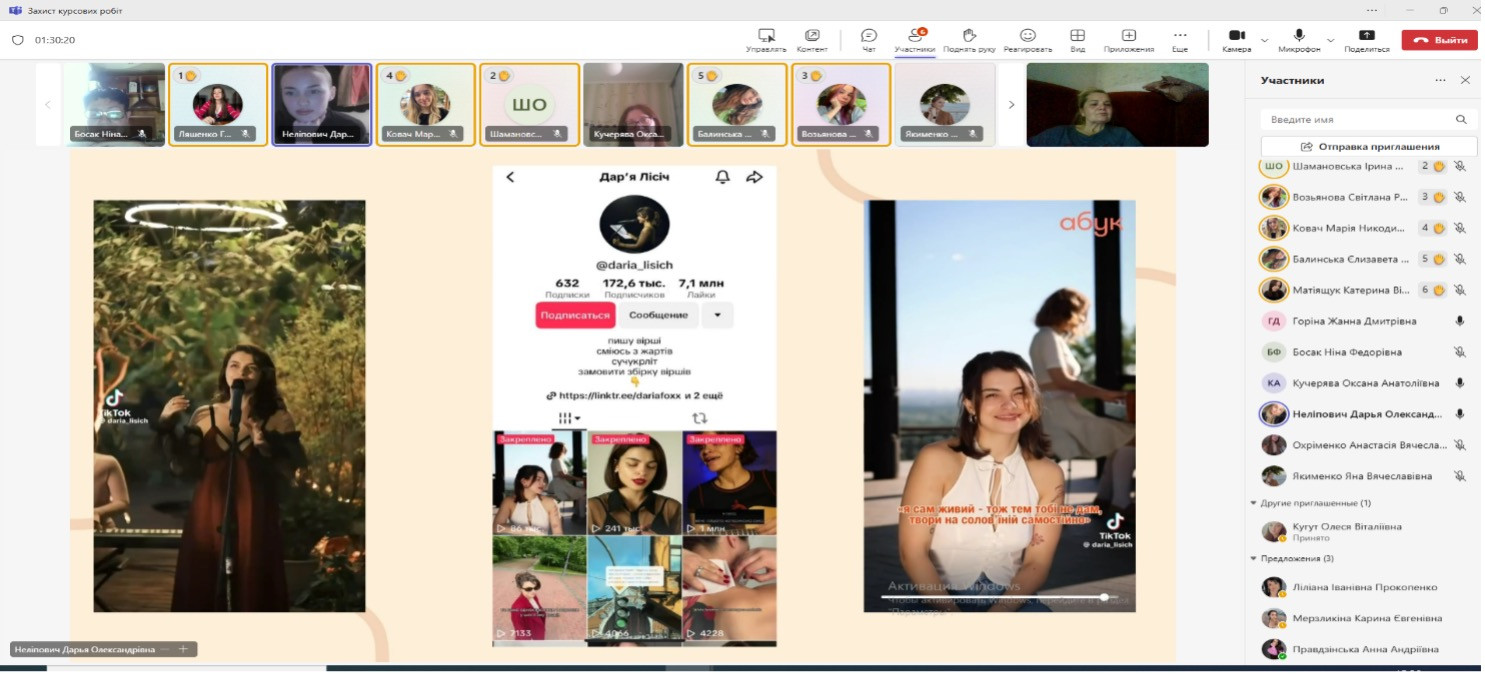Viewport: 1485px width, 675px height.
Task: Click the back arrow in TikTok profile header
Action: tap(510, 177)
